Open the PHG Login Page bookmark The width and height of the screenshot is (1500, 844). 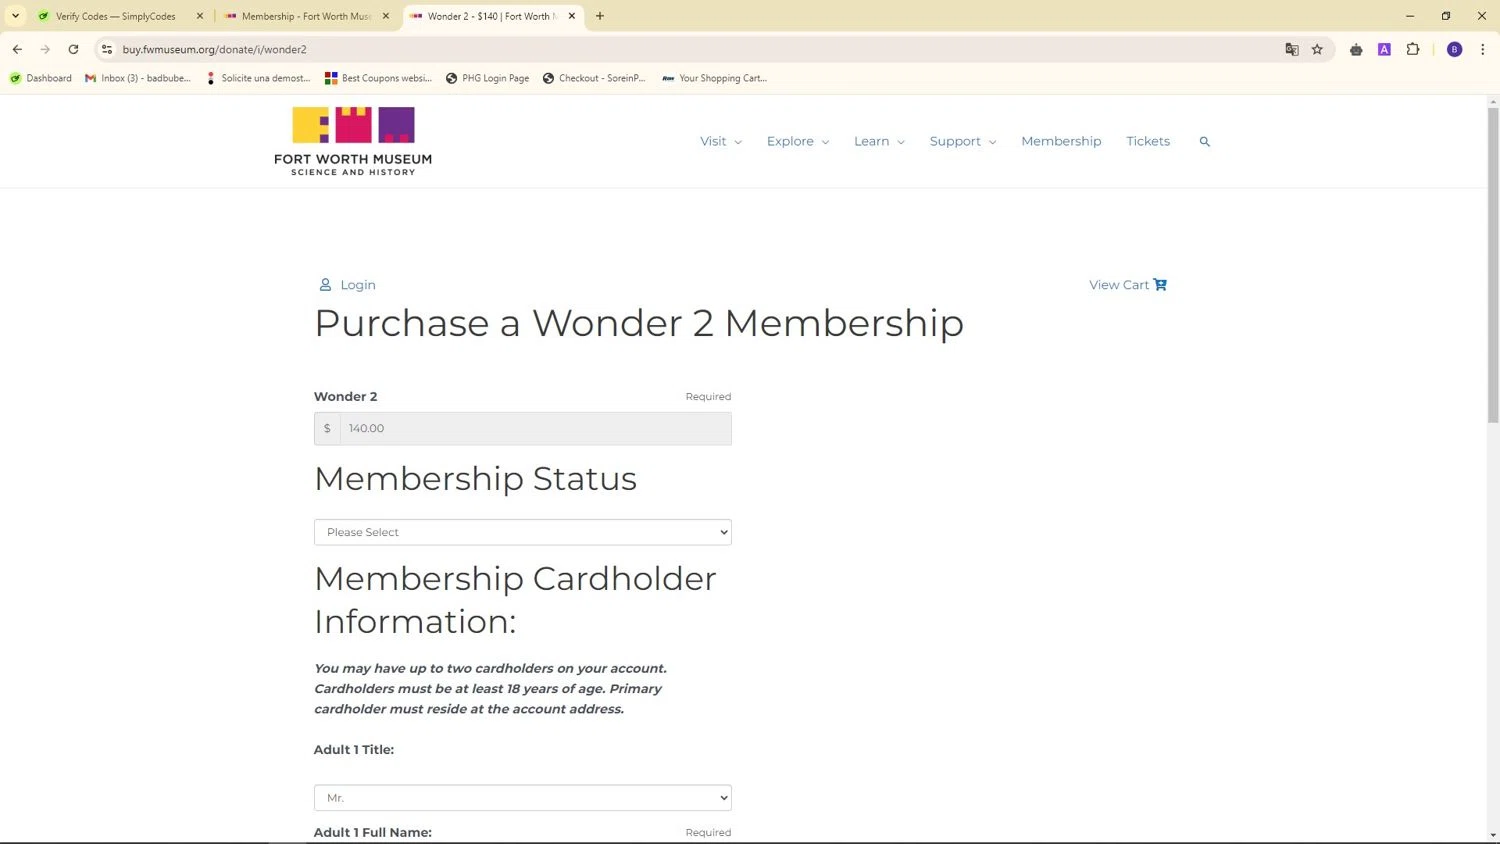tap(488, 78)
